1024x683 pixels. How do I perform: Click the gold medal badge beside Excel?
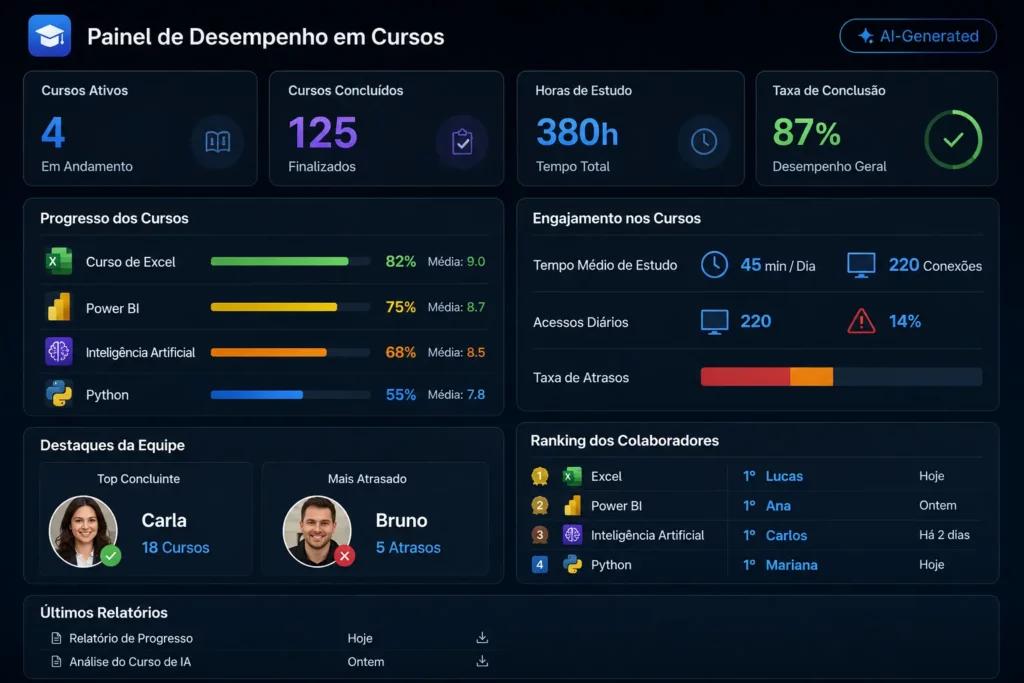pos(539,476)
